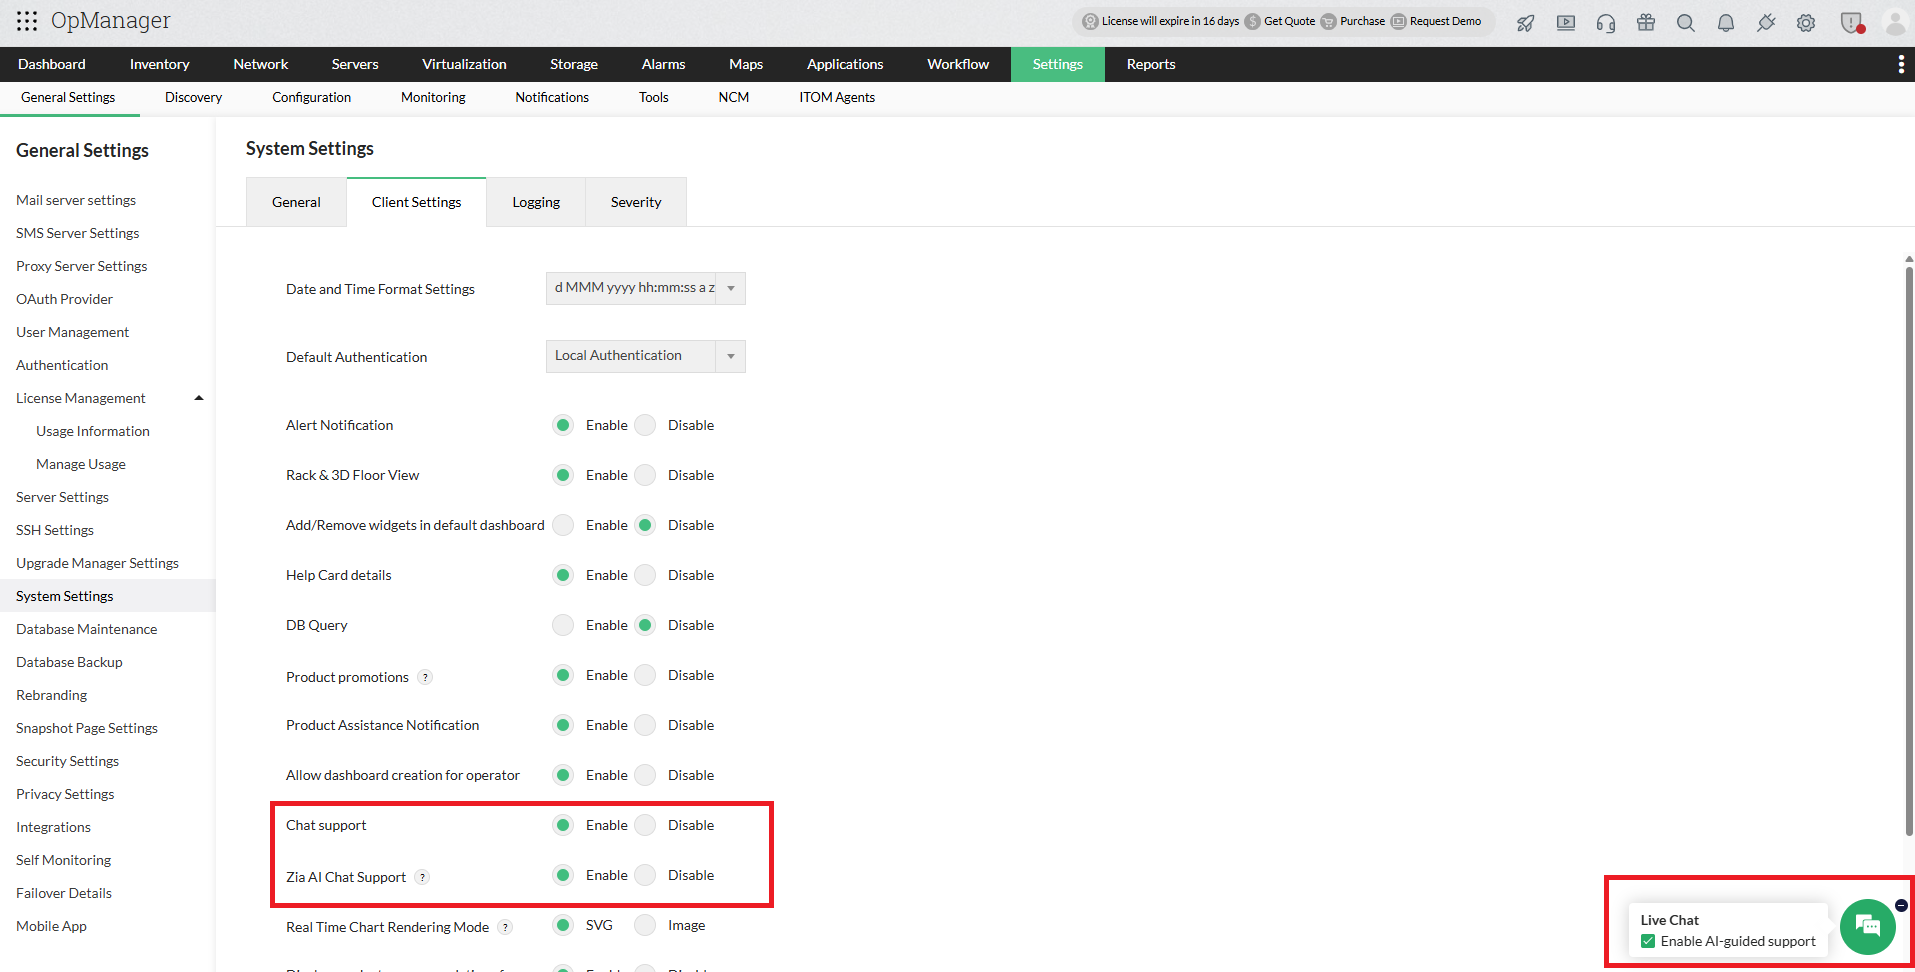
Task: Click the Purchase link
Action: point(1362,21)
